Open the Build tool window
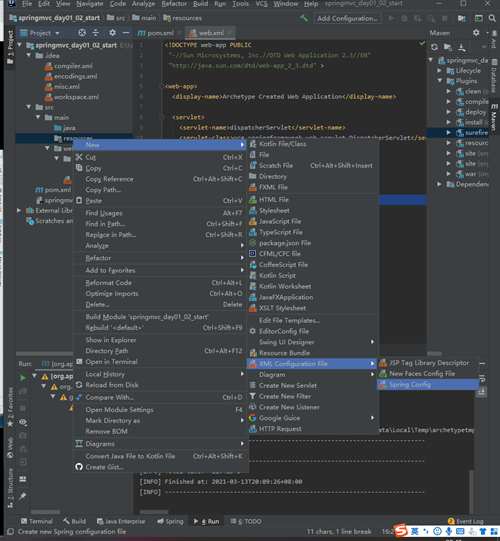This screenshot has width=500, height=541. (74, 521)
